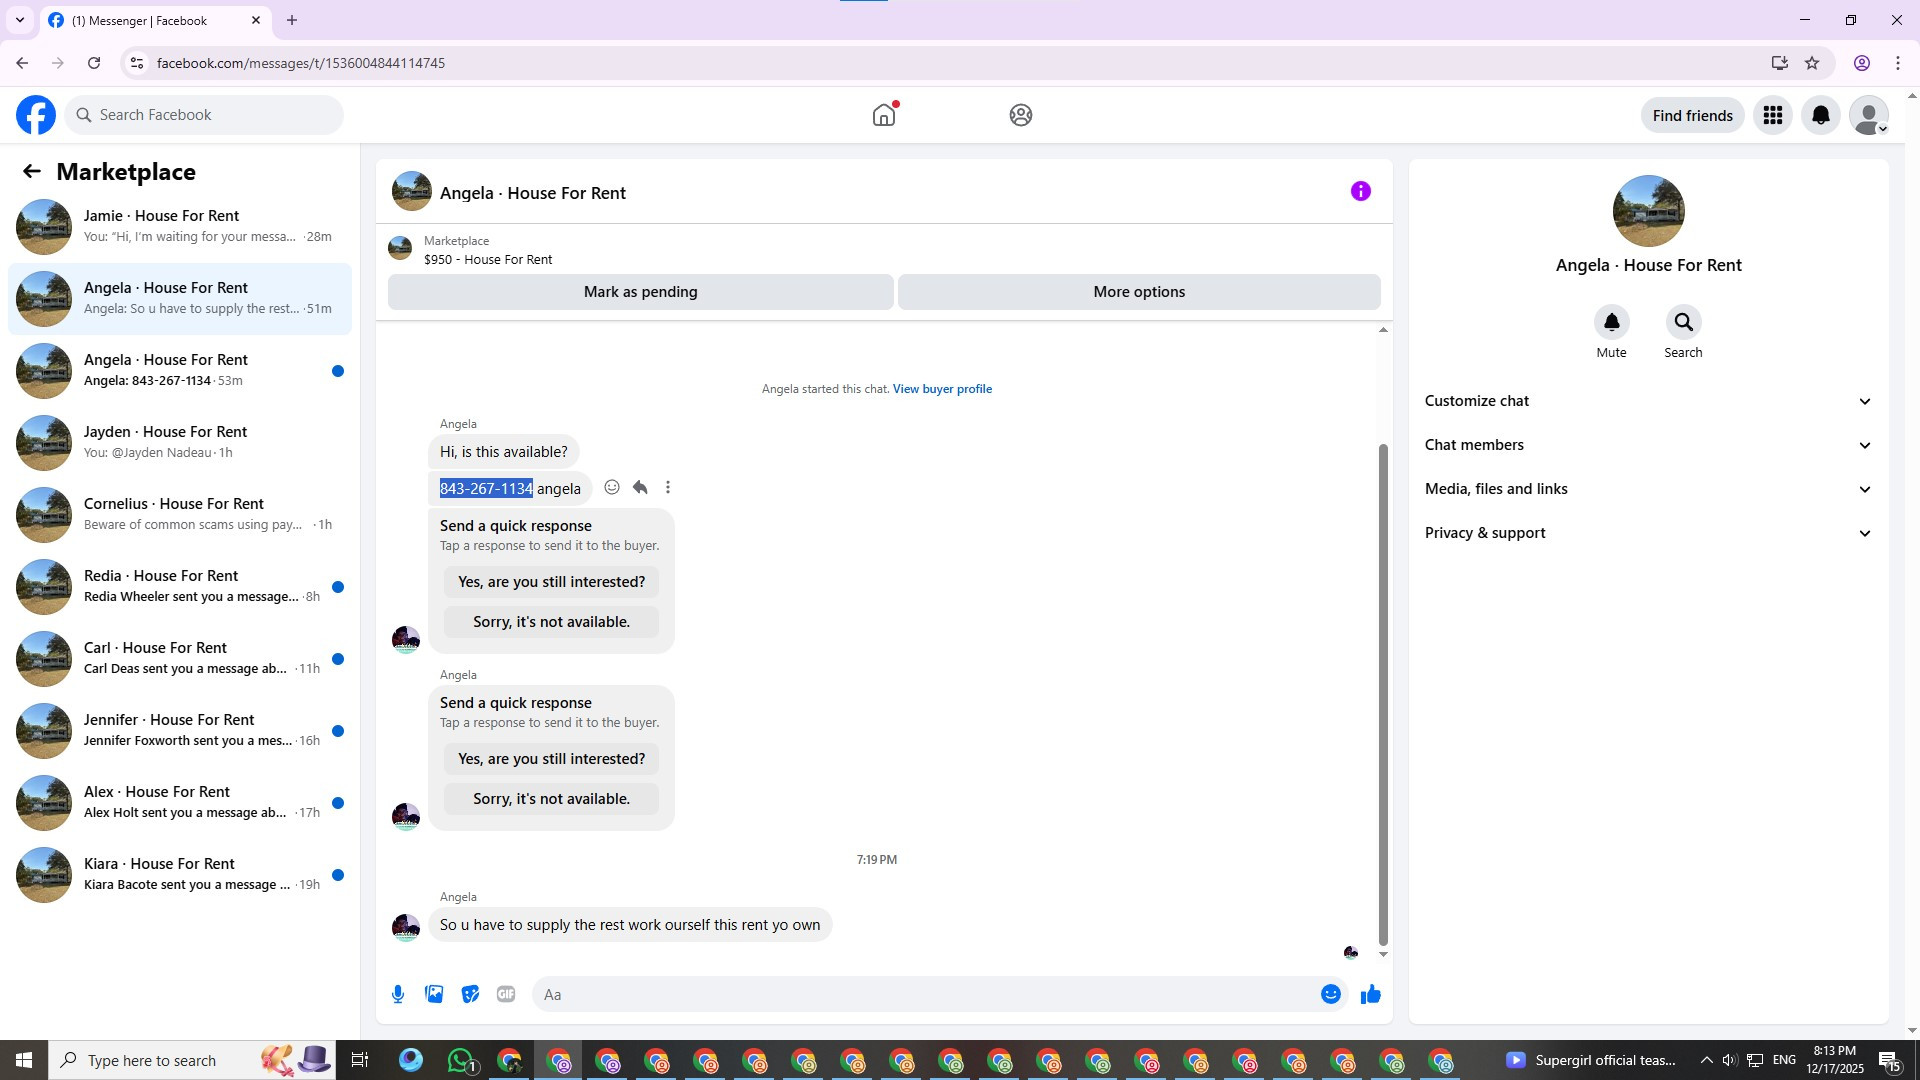Open Facebook notifications bell
Image resolution: width=1920 pixels, height=1080 pixels.
click(x=1820, y=116)
